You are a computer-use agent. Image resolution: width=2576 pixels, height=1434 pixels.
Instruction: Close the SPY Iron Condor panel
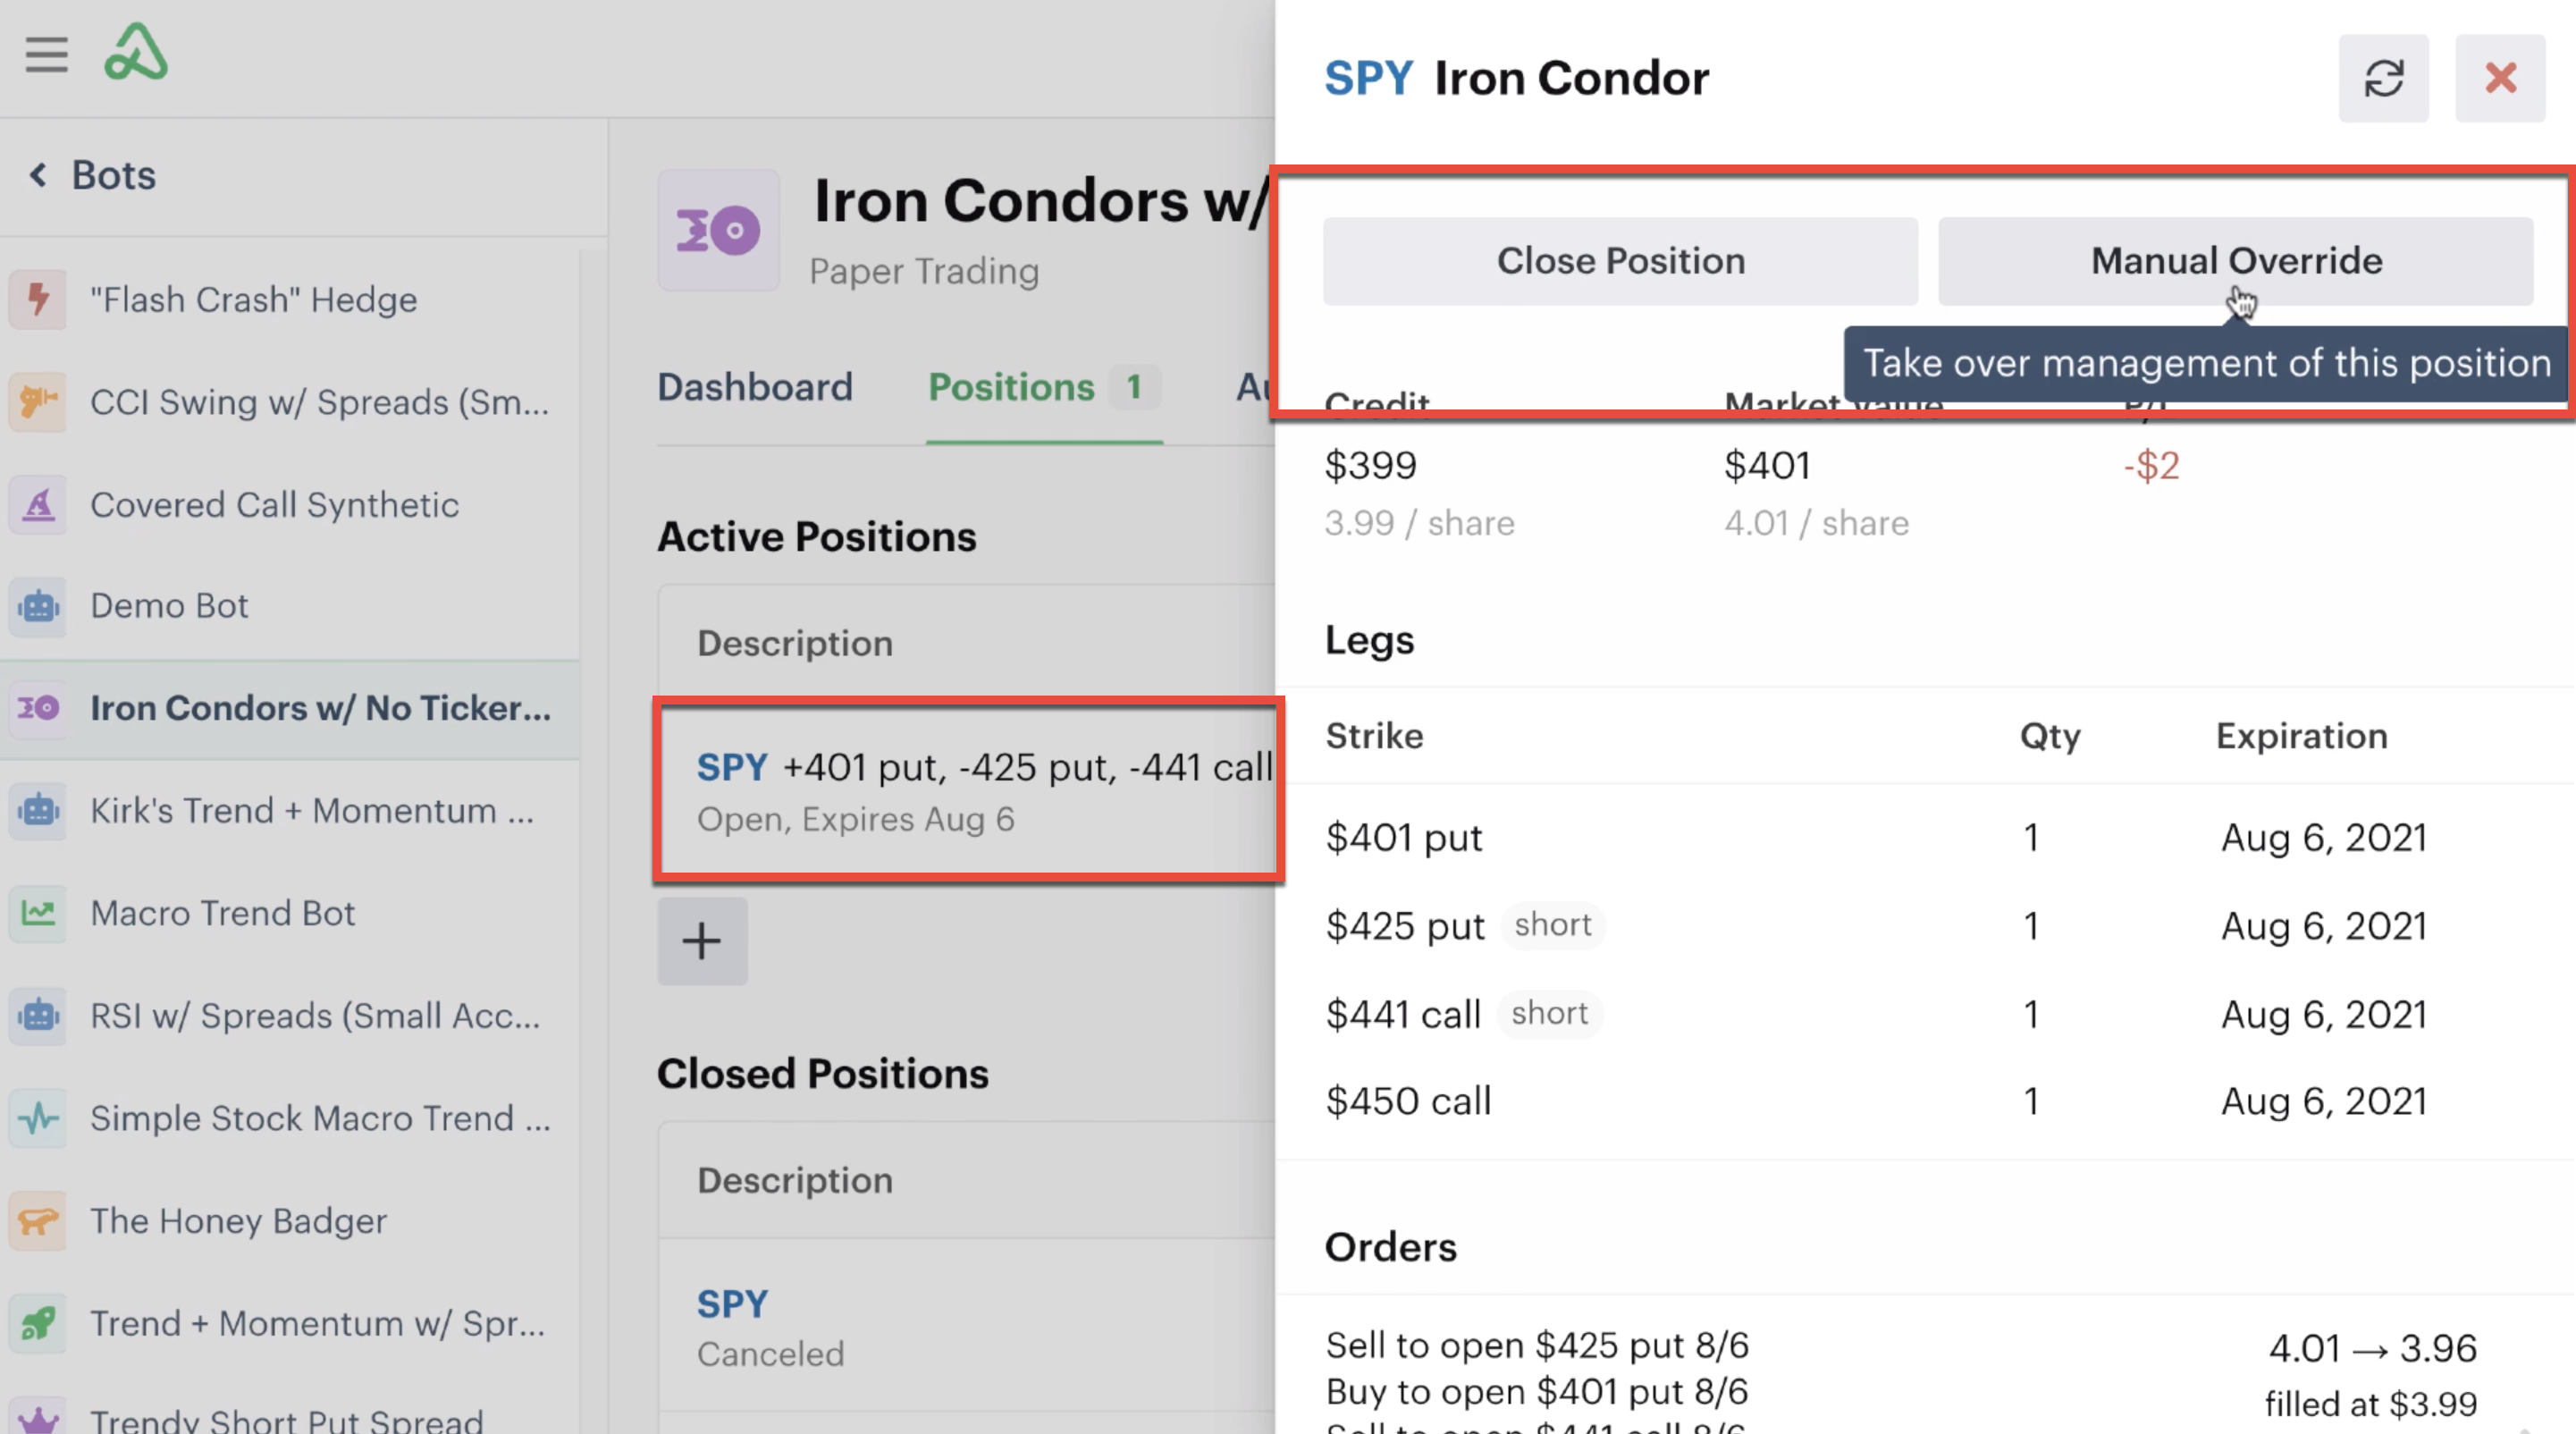(x=2500, y=78)
